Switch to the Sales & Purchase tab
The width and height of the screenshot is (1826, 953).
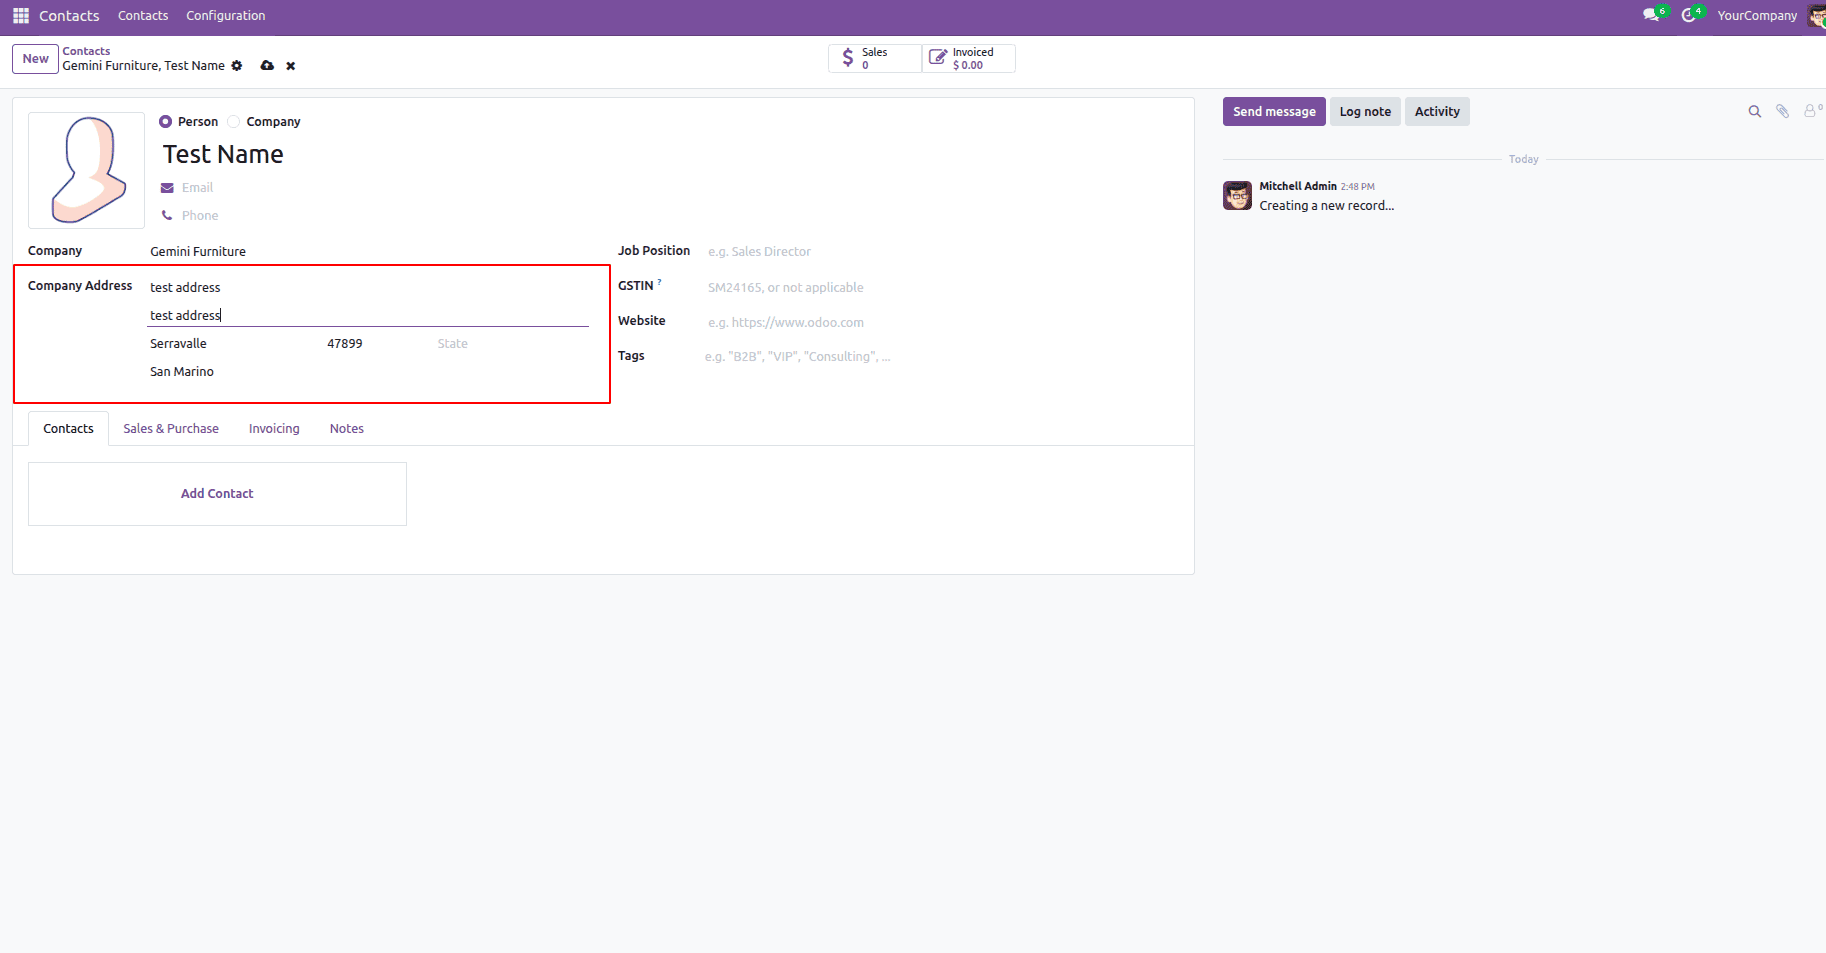[171, 429]
